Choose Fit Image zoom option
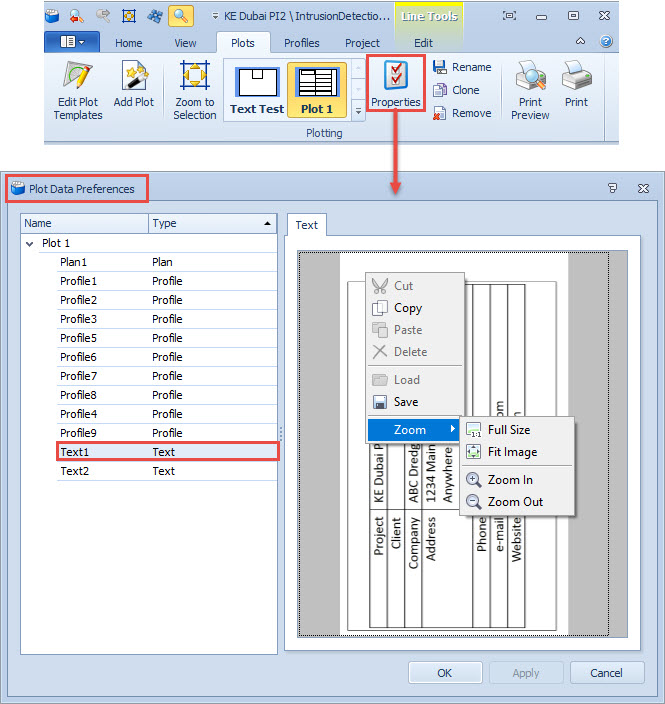 click(517, 452)
